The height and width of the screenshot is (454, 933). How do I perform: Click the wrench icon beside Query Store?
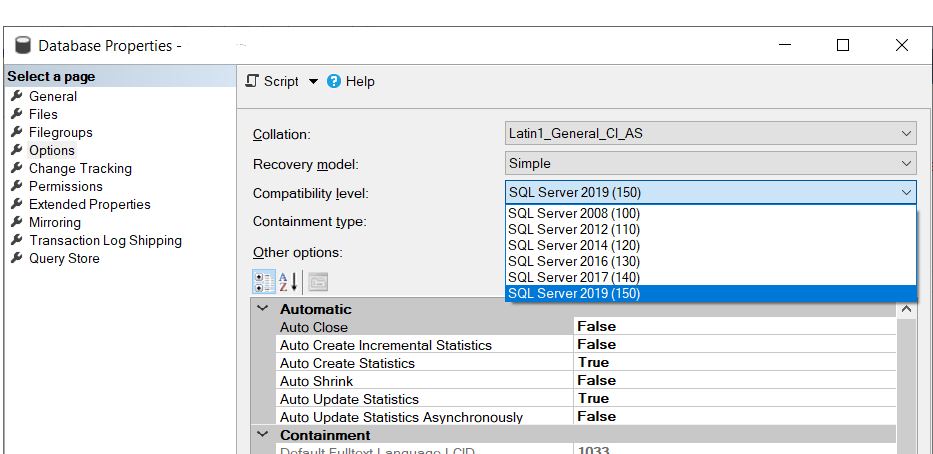pyautogui.click(x=17, y=258)
